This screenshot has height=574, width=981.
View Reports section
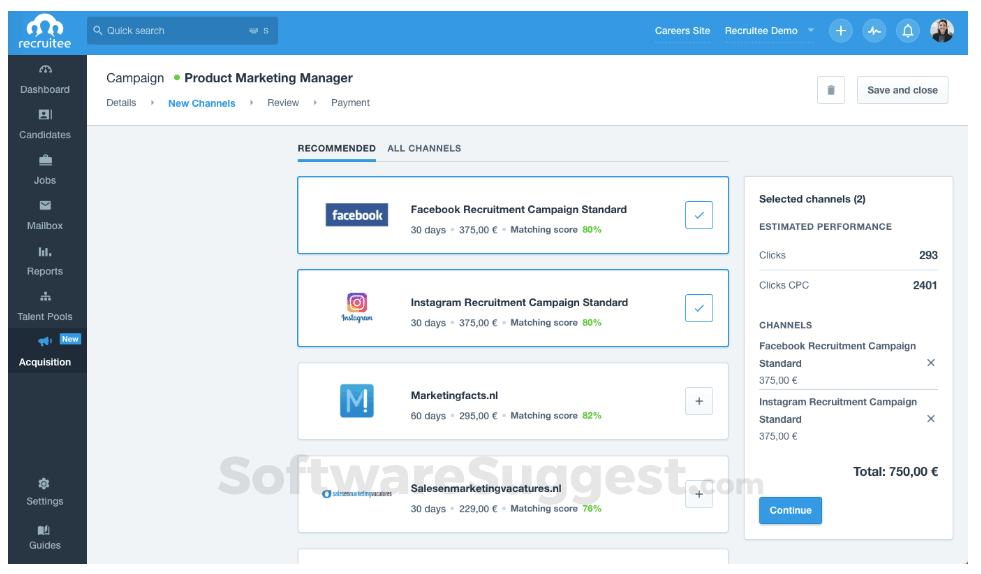coord(45,261)
